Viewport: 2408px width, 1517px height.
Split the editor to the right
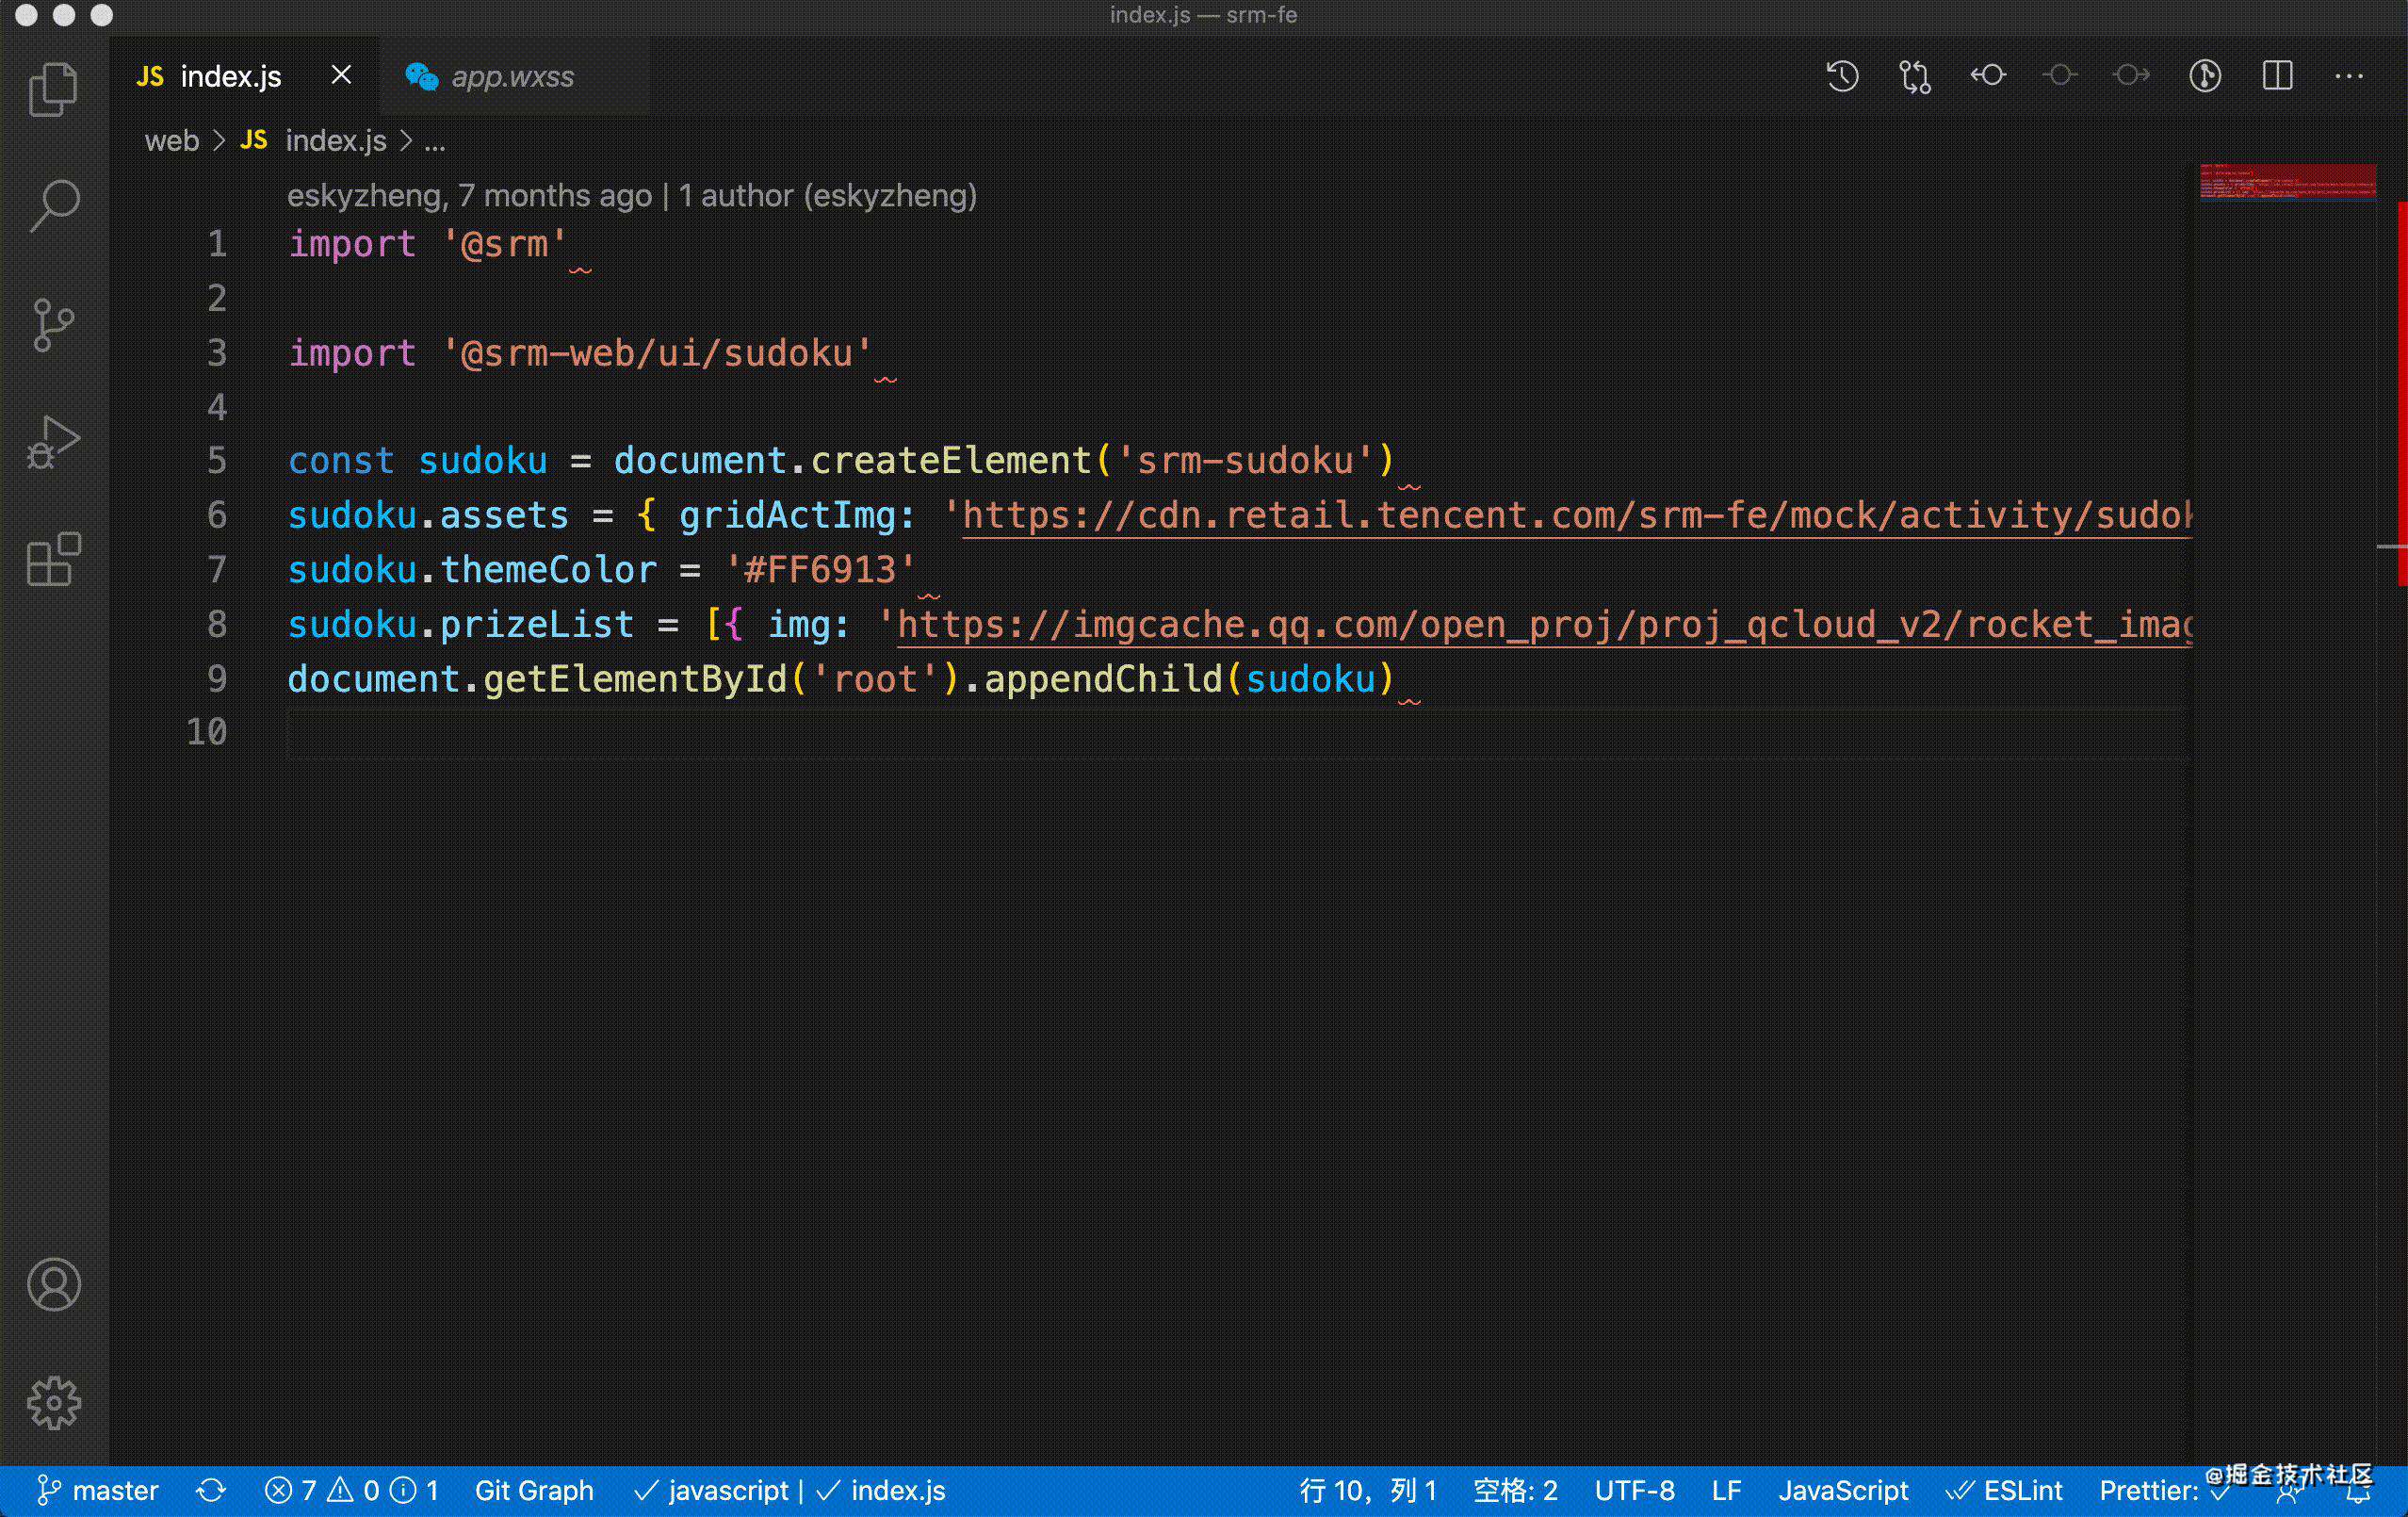[x=2277, y=76]
